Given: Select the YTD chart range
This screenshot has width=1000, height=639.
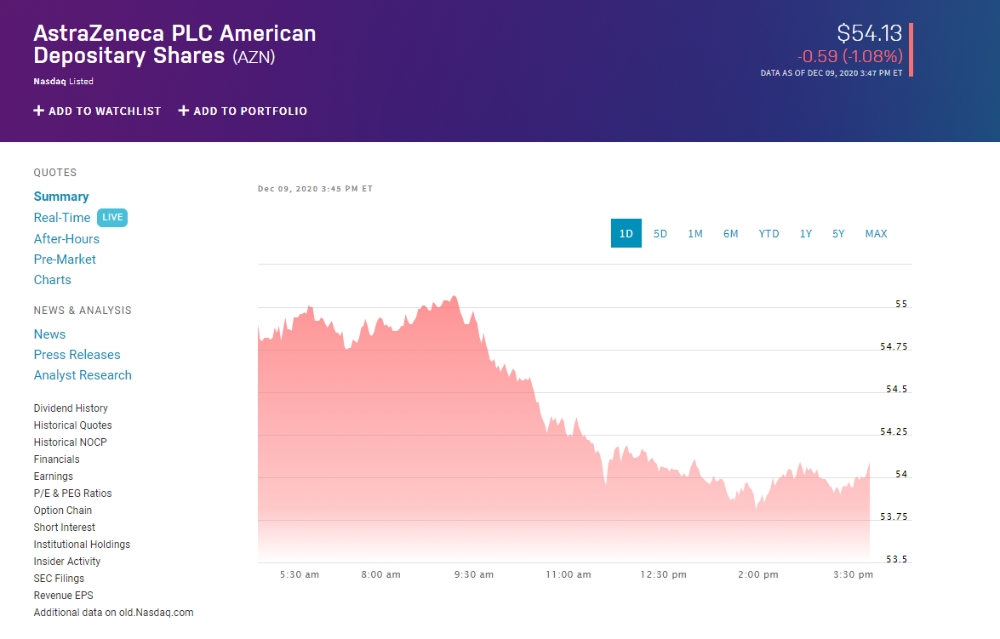Looking at the screenshot, I should 768,234.
